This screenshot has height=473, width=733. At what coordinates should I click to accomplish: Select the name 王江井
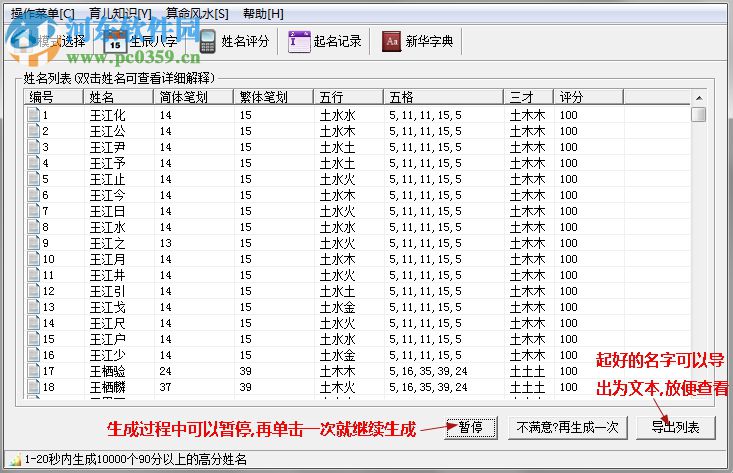click(x=108, y=275)
